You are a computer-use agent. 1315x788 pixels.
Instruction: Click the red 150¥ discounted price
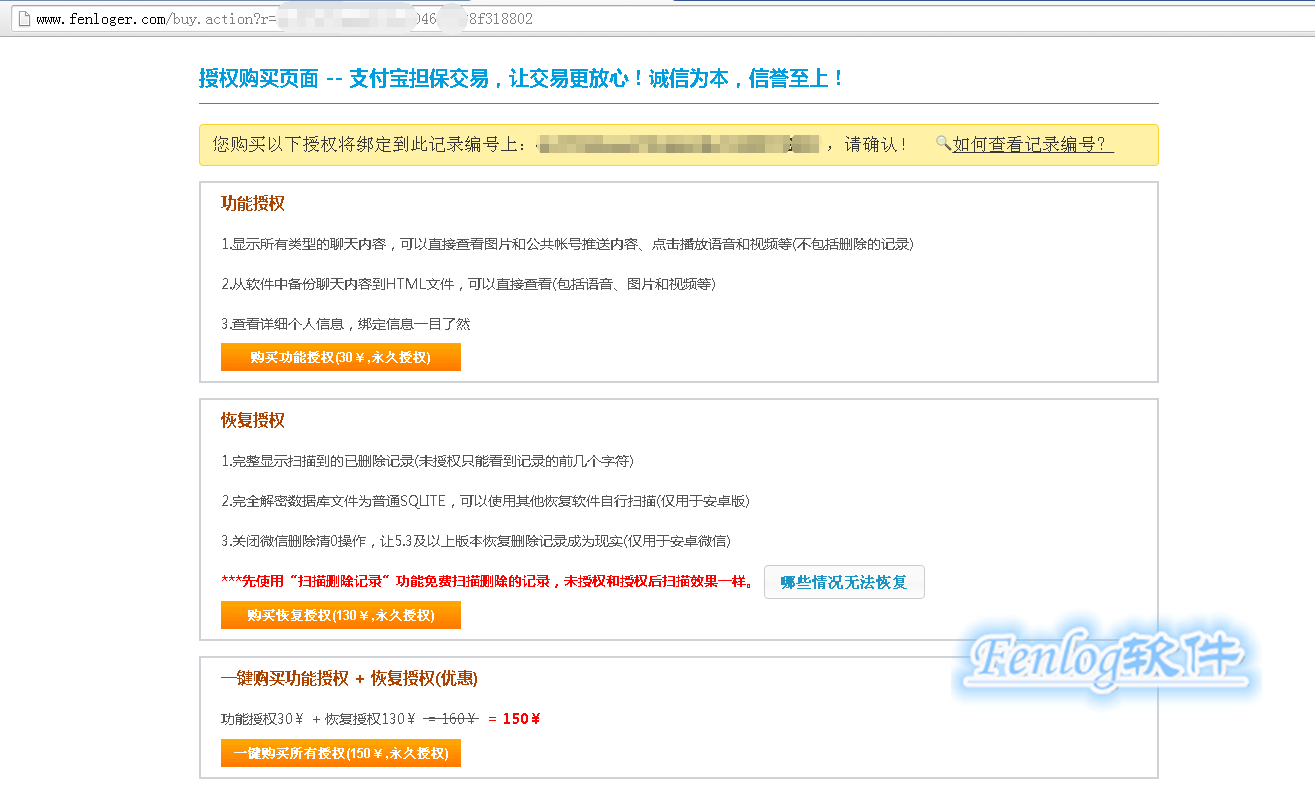(521, 718)
